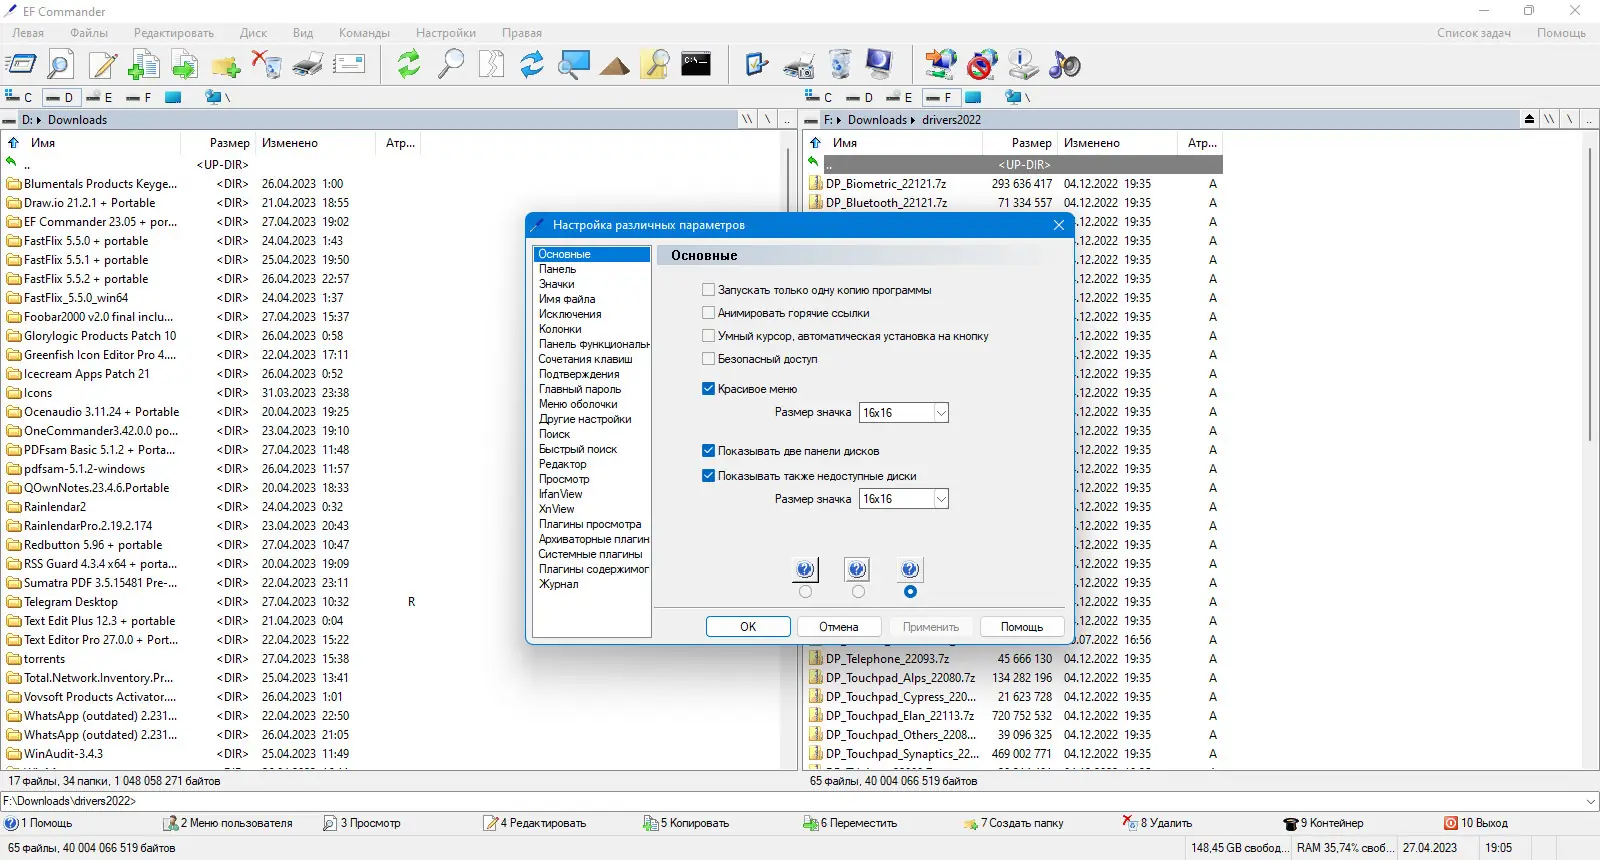
Task: Select drive C in the right panel drive bar
Action: (x=819, y=97)
